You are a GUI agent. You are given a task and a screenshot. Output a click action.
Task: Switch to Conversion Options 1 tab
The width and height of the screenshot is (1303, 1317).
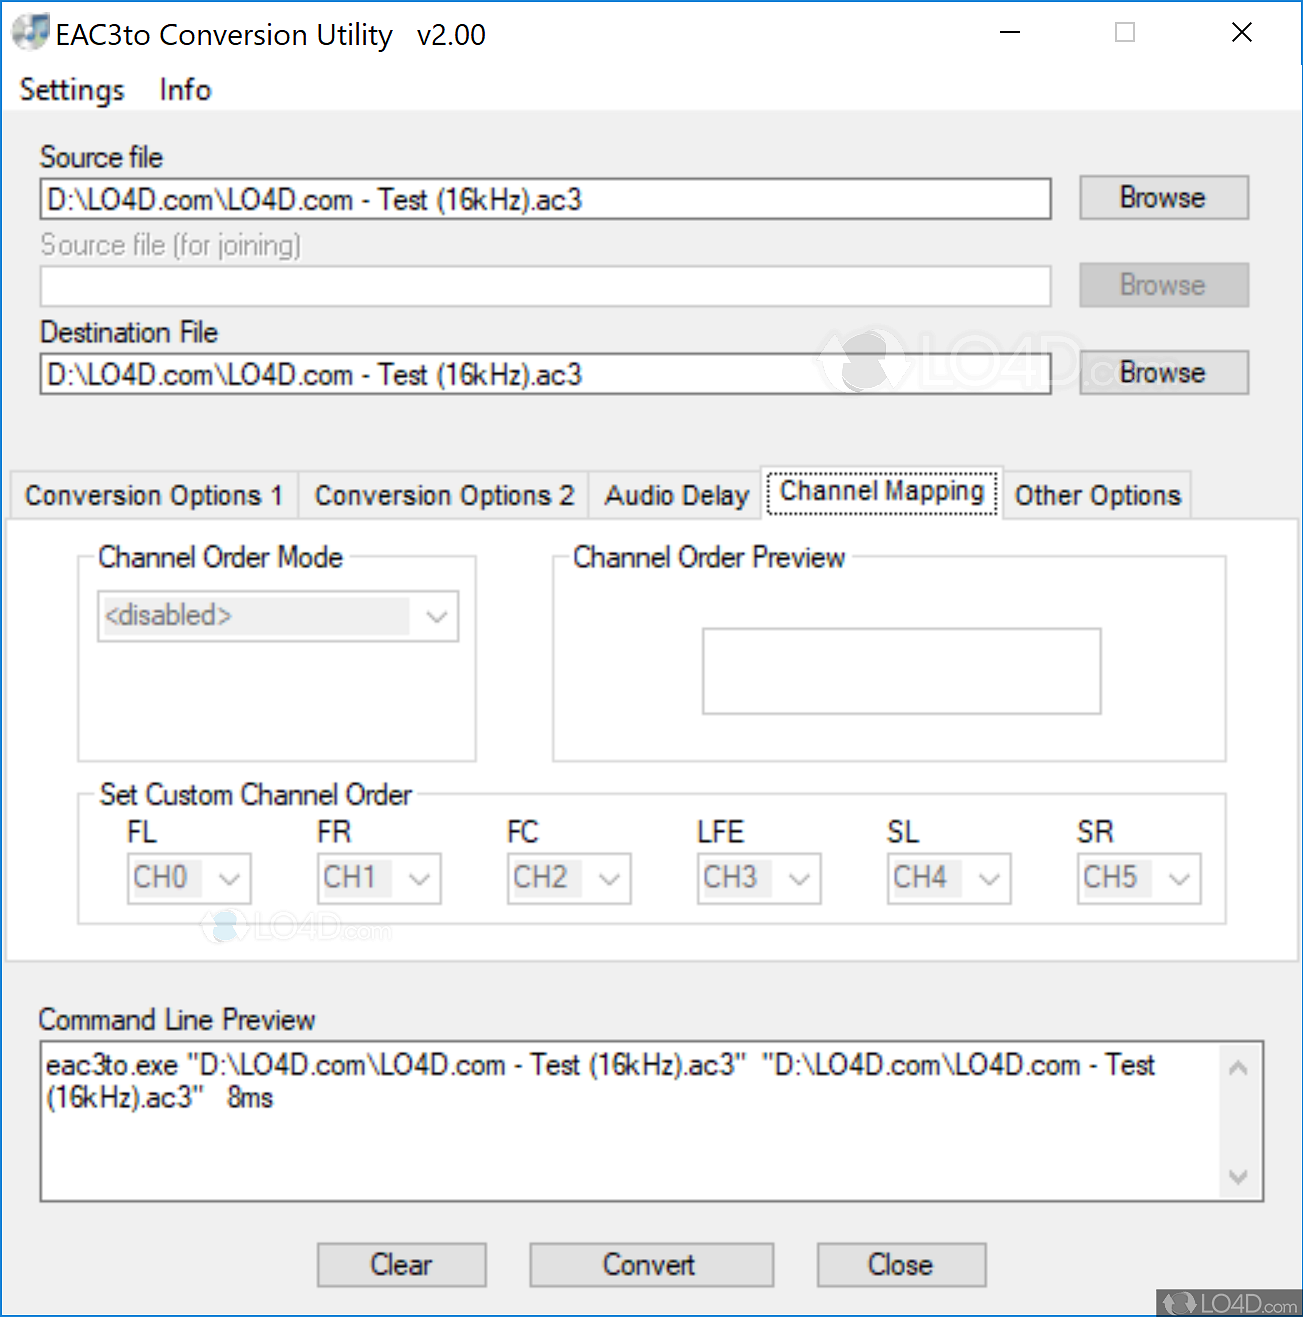point(154,495)
